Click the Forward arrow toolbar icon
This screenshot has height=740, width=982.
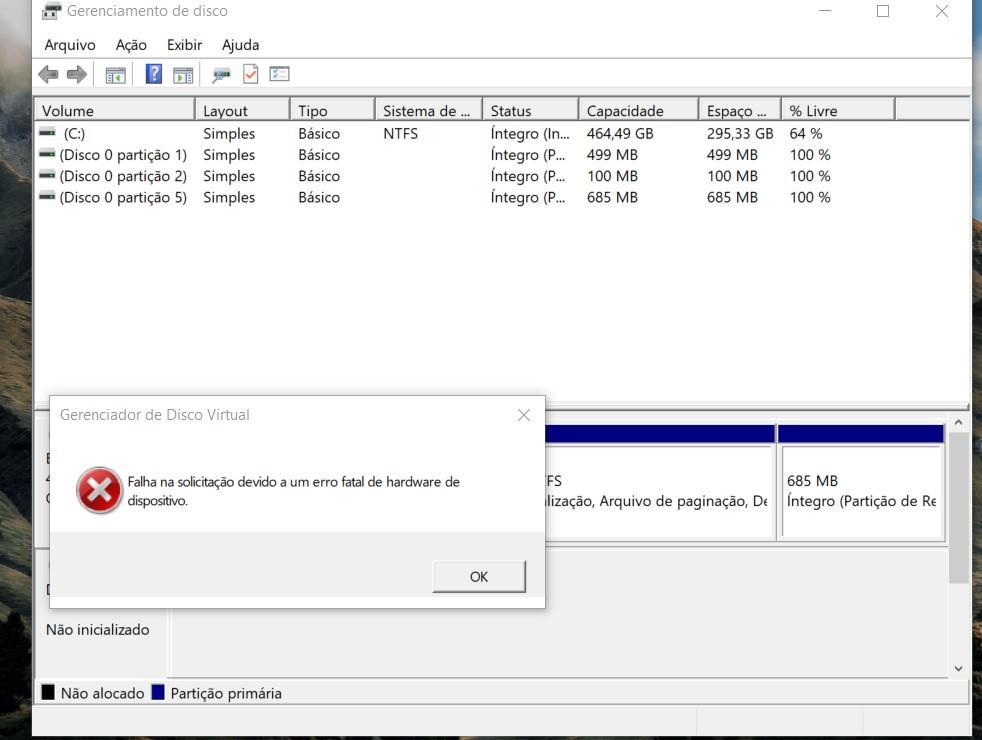click(76, 75)
